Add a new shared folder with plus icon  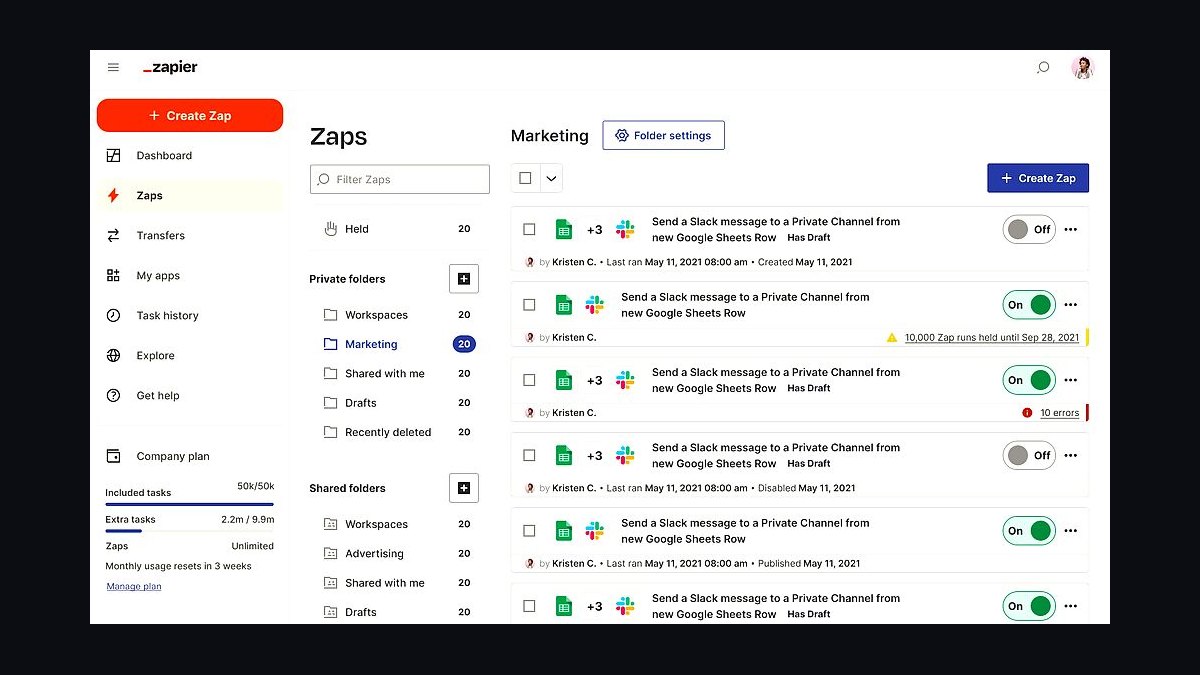464,488
